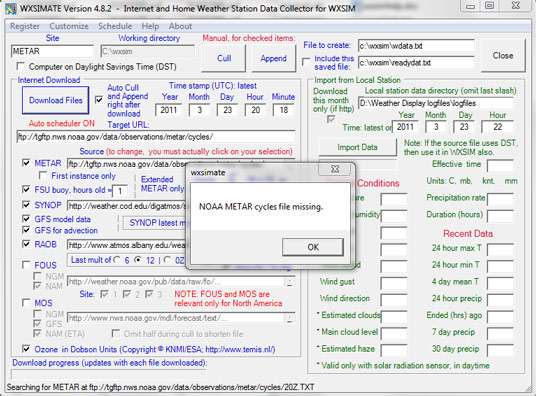
Task: Click the time stamp Hour field 20
Action: [255, 110]
